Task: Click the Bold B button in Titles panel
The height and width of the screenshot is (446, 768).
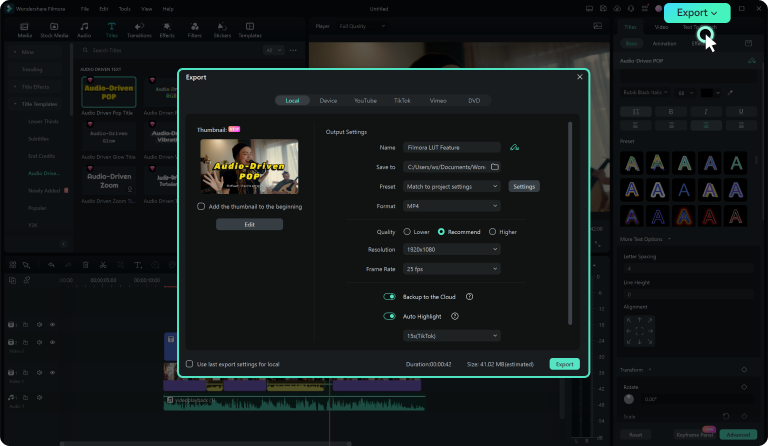Action: coord(671,112)
